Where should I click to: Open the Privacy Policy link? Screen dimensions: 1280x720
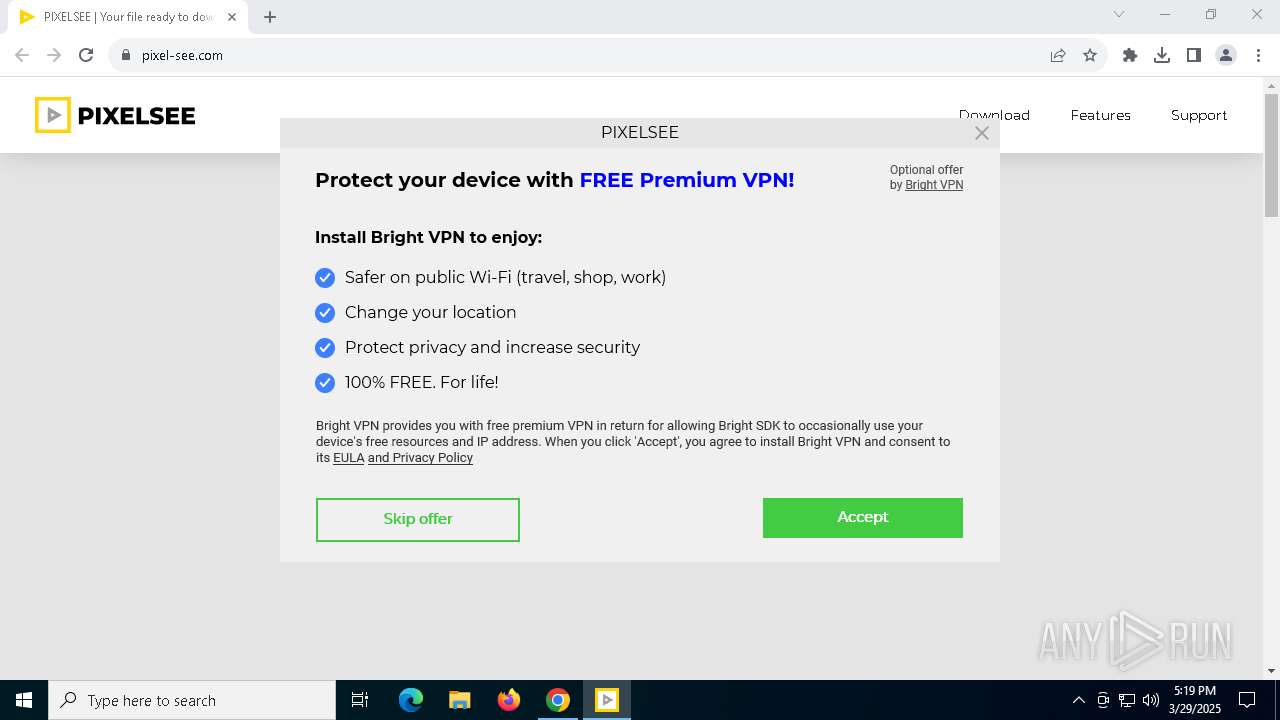[x=432, y=458]
